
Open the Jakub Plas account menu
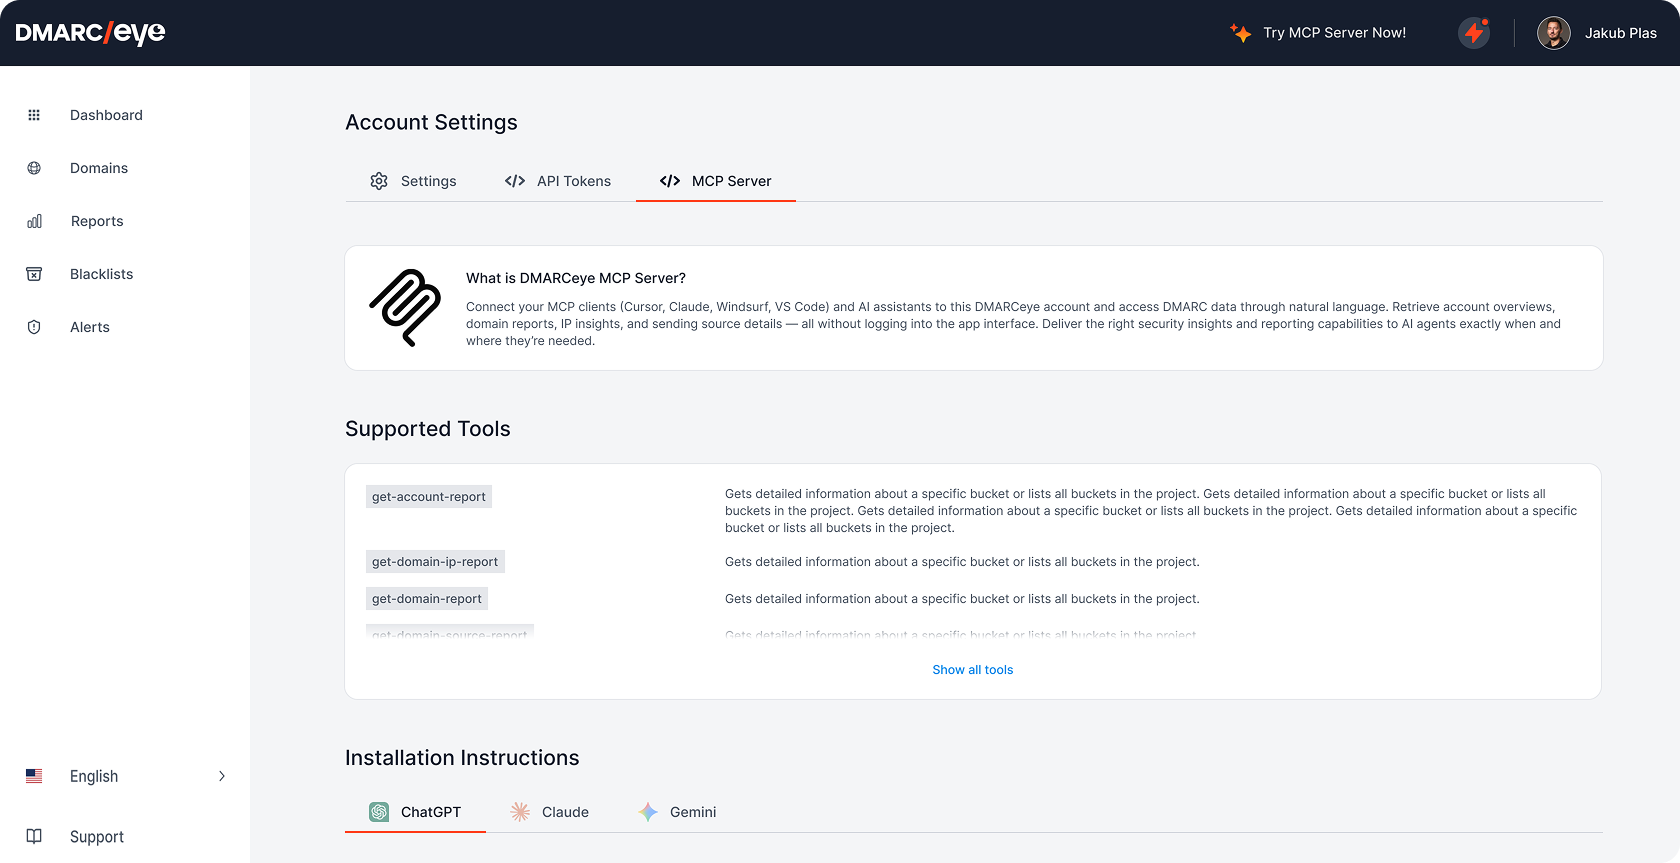click(1620, 33)
